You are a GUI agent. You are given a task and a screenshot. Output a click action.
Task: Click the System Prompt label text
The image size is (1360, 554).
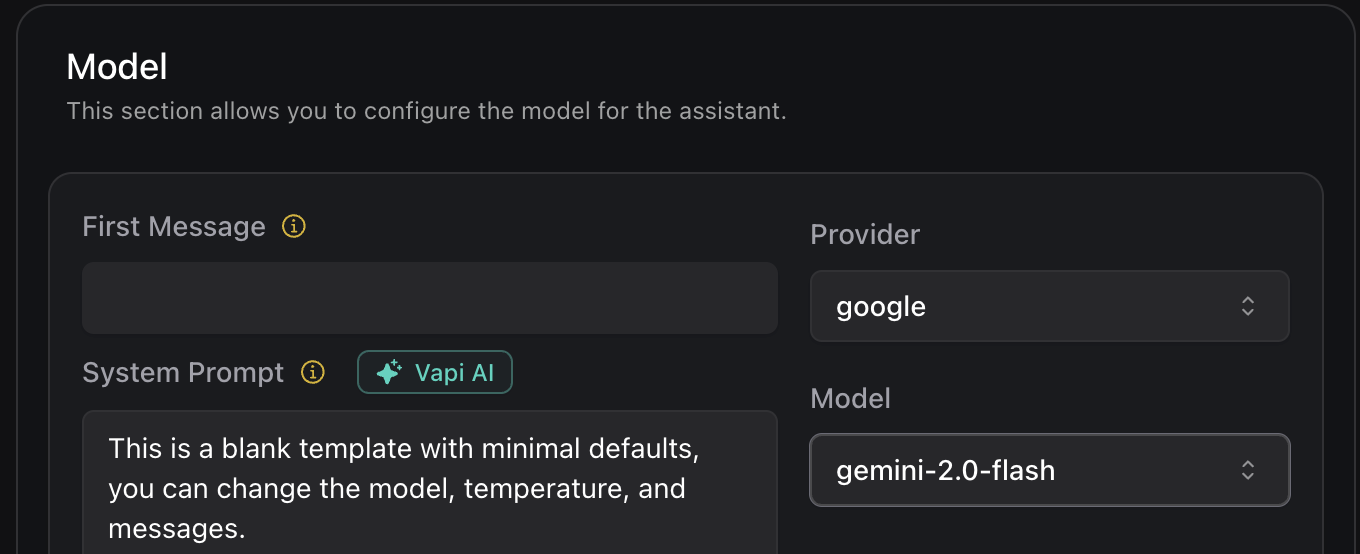[183, 373]
